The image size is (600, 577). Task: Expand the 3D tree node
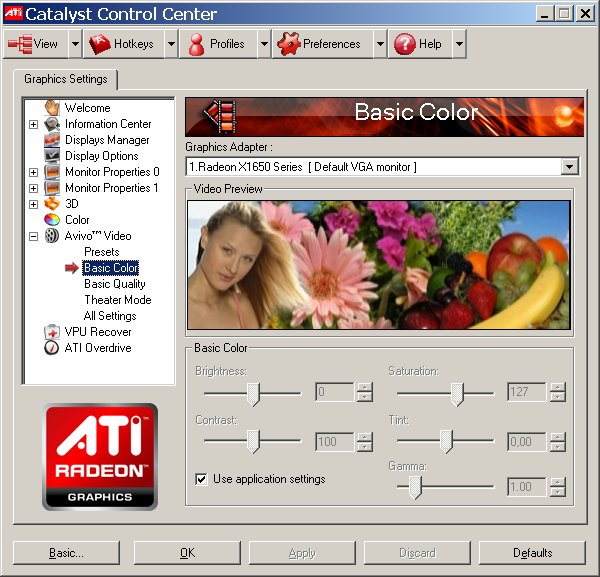point(34,204)
